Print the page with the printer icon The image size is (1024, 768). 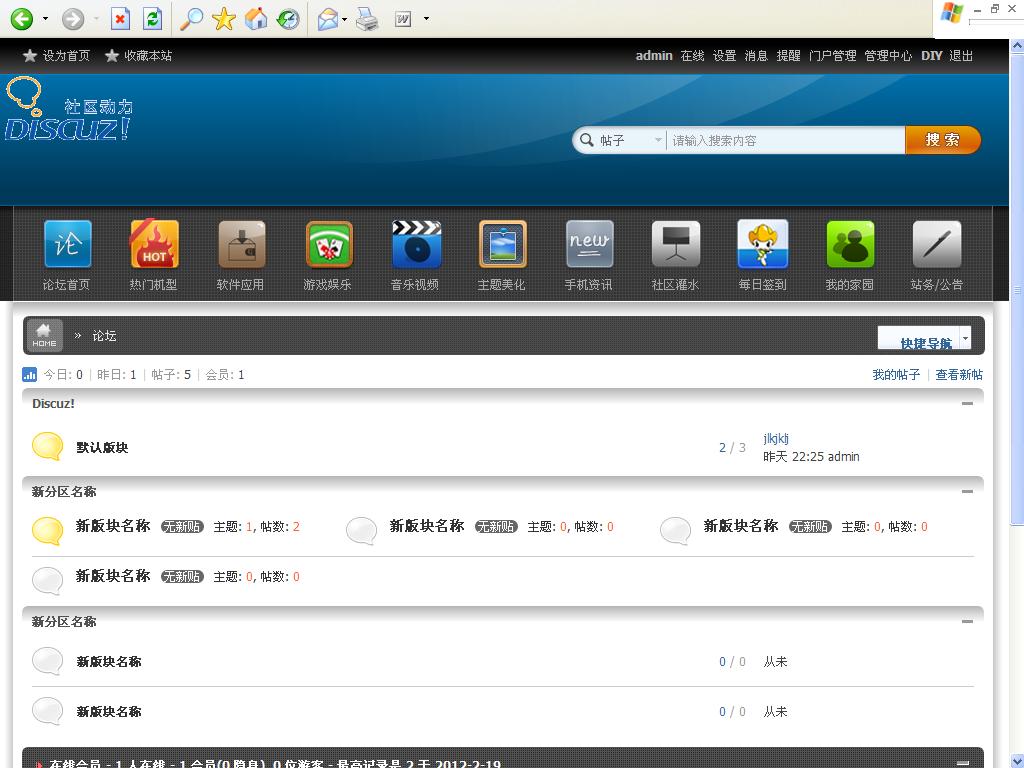tap(367, 19)
